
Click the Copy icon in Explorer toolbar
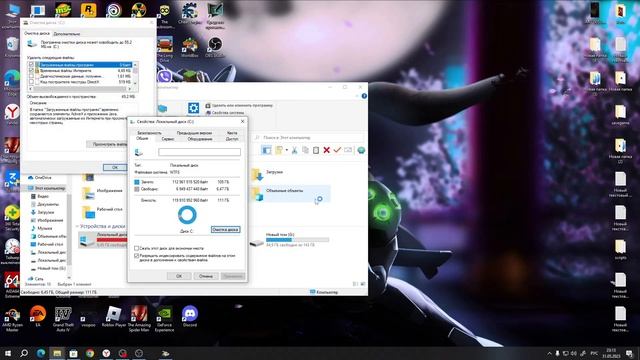[305, 150]
